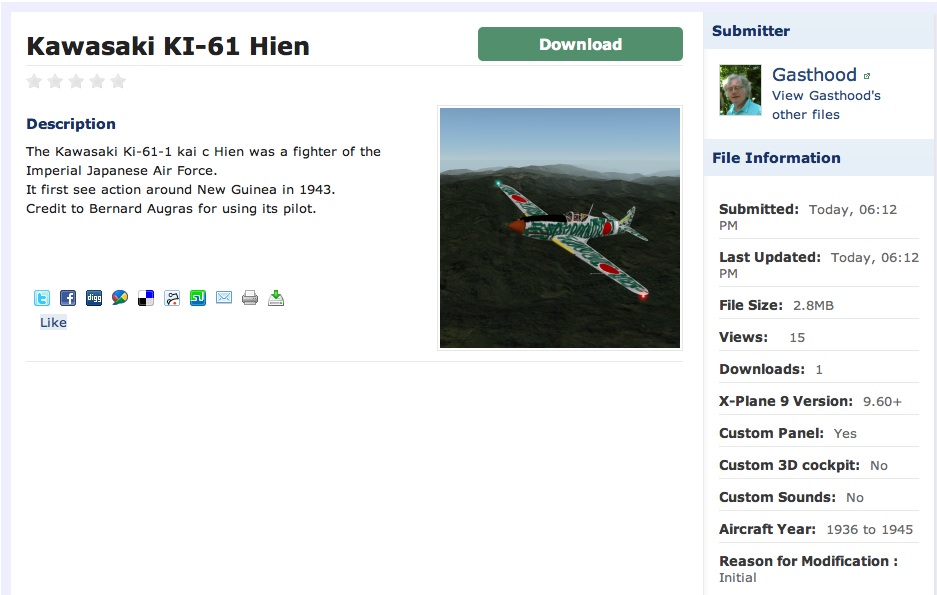Email this file using the envelope icon
The height and width of the screenshot is (595, 937).
tap(224, 298)
